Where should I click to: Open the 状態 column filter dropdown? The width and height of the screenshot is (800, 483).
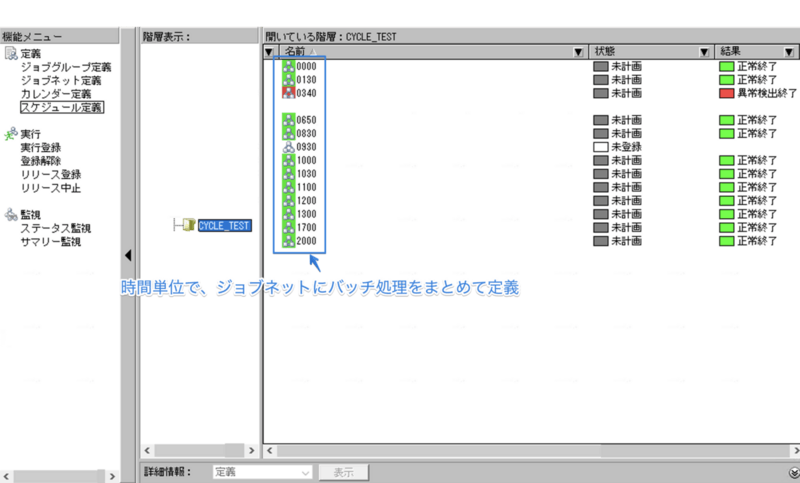click(704, 52)
